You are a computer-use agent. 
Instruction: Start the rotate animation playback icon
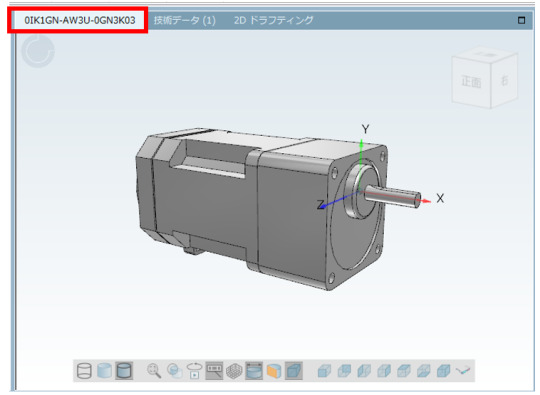(x=194, y=371)
